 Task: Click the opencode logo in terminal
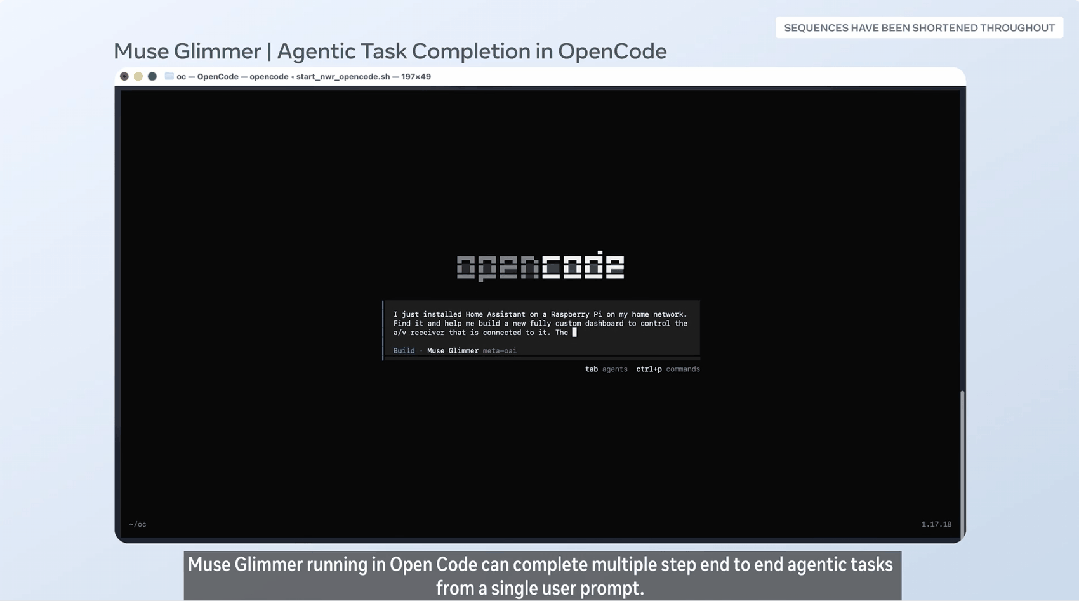540,266
